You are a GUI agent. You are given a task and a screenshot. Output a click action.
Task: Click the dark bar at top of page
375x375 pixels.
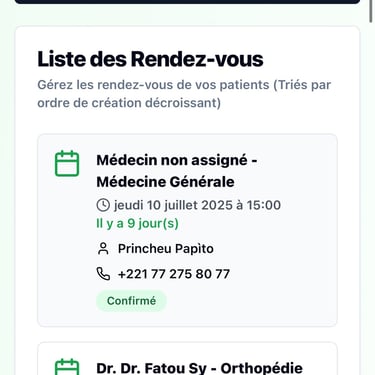(187, 2)
